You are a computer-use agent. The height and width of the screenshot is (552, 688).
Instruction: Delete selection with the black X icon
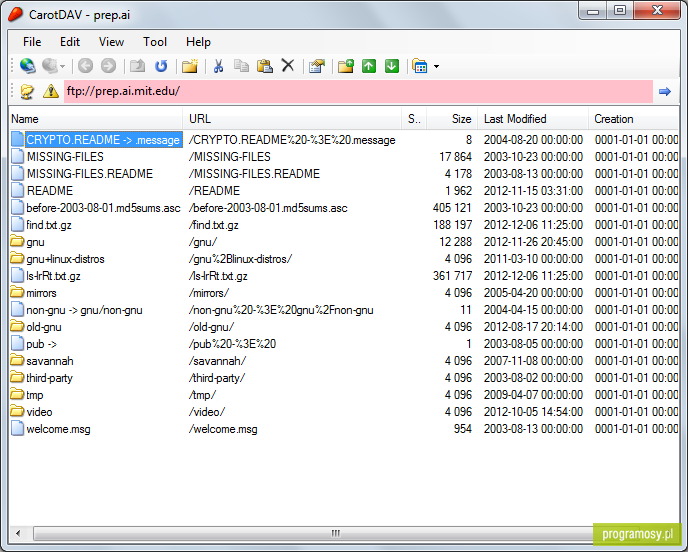click(x=288, y=66)
